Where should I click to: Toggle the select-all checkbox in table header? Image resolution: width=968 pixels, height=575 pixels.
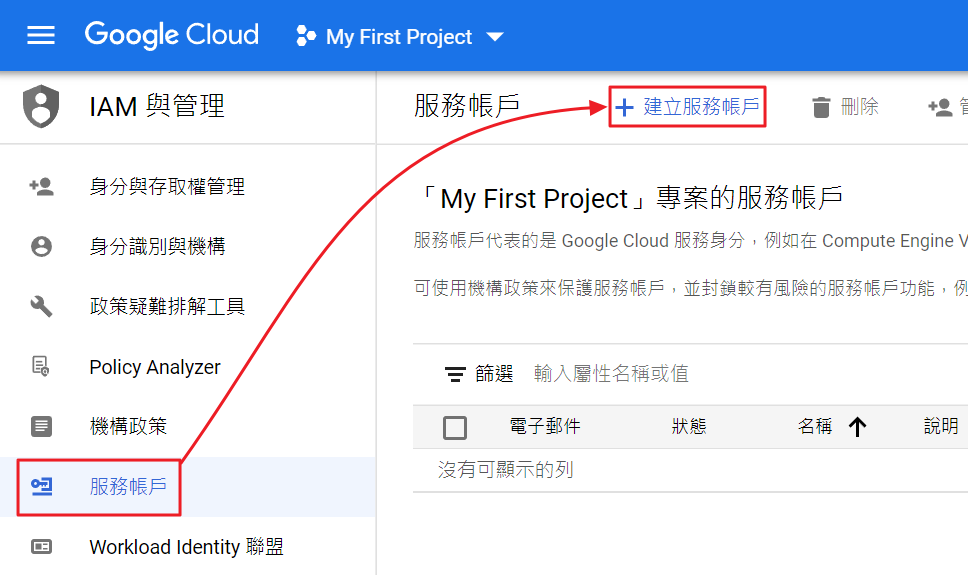coord(455,427)
